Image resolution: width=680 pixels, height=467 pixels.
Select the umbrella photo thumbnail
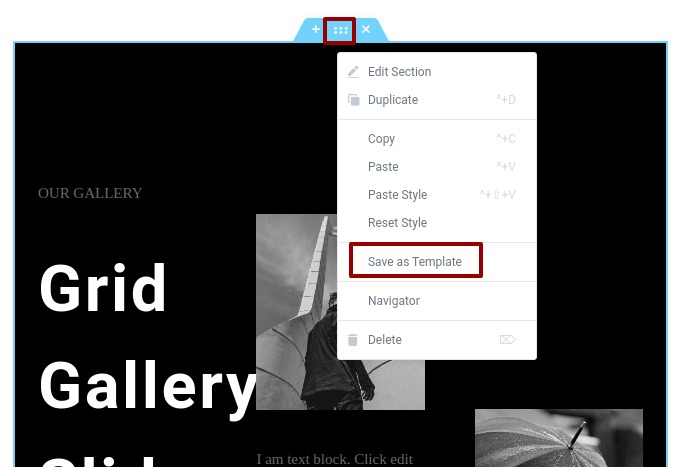(559, 438)
